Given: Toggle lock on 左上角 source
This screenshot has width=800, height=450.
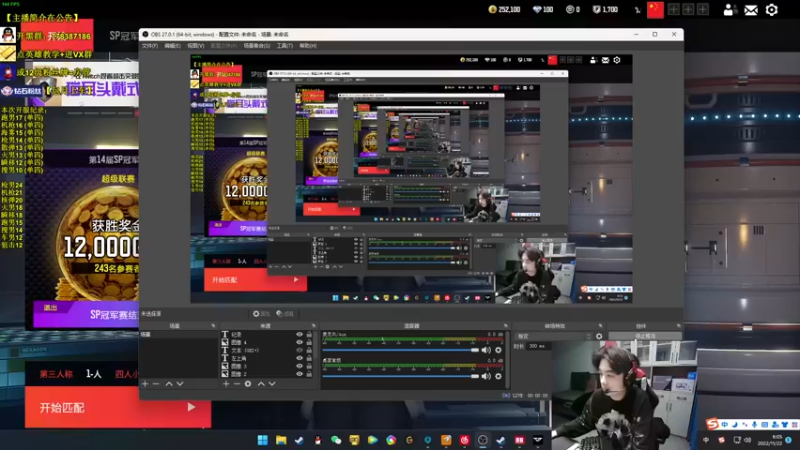Looking at the screenshot, I should (309, 358).
